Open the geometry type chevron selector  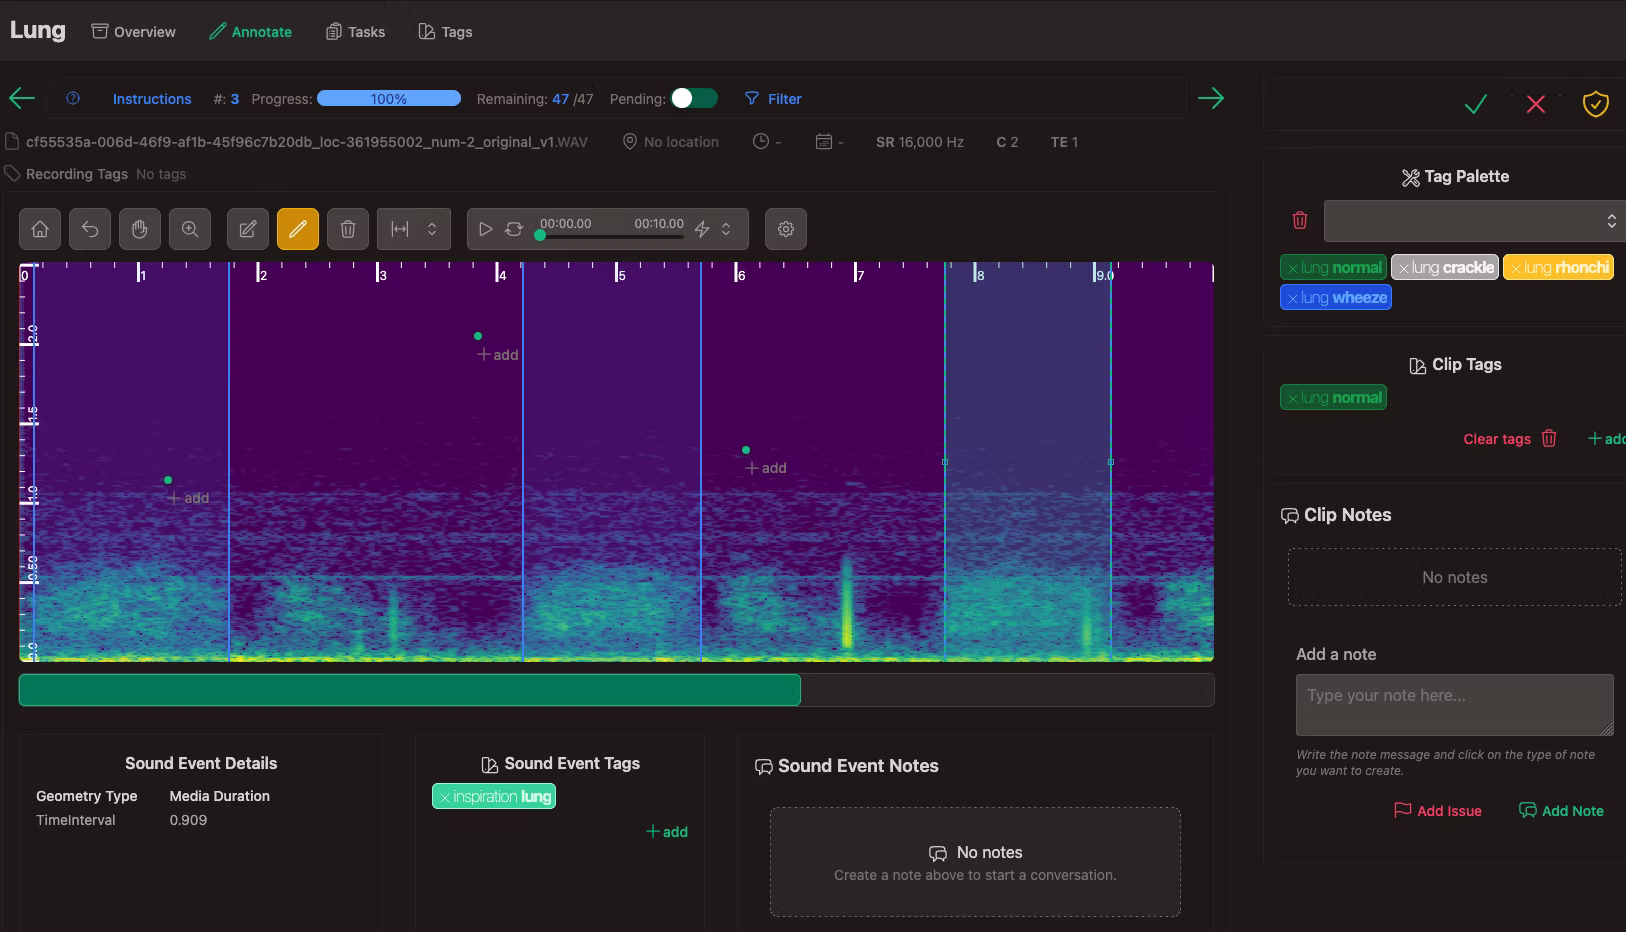432,229
